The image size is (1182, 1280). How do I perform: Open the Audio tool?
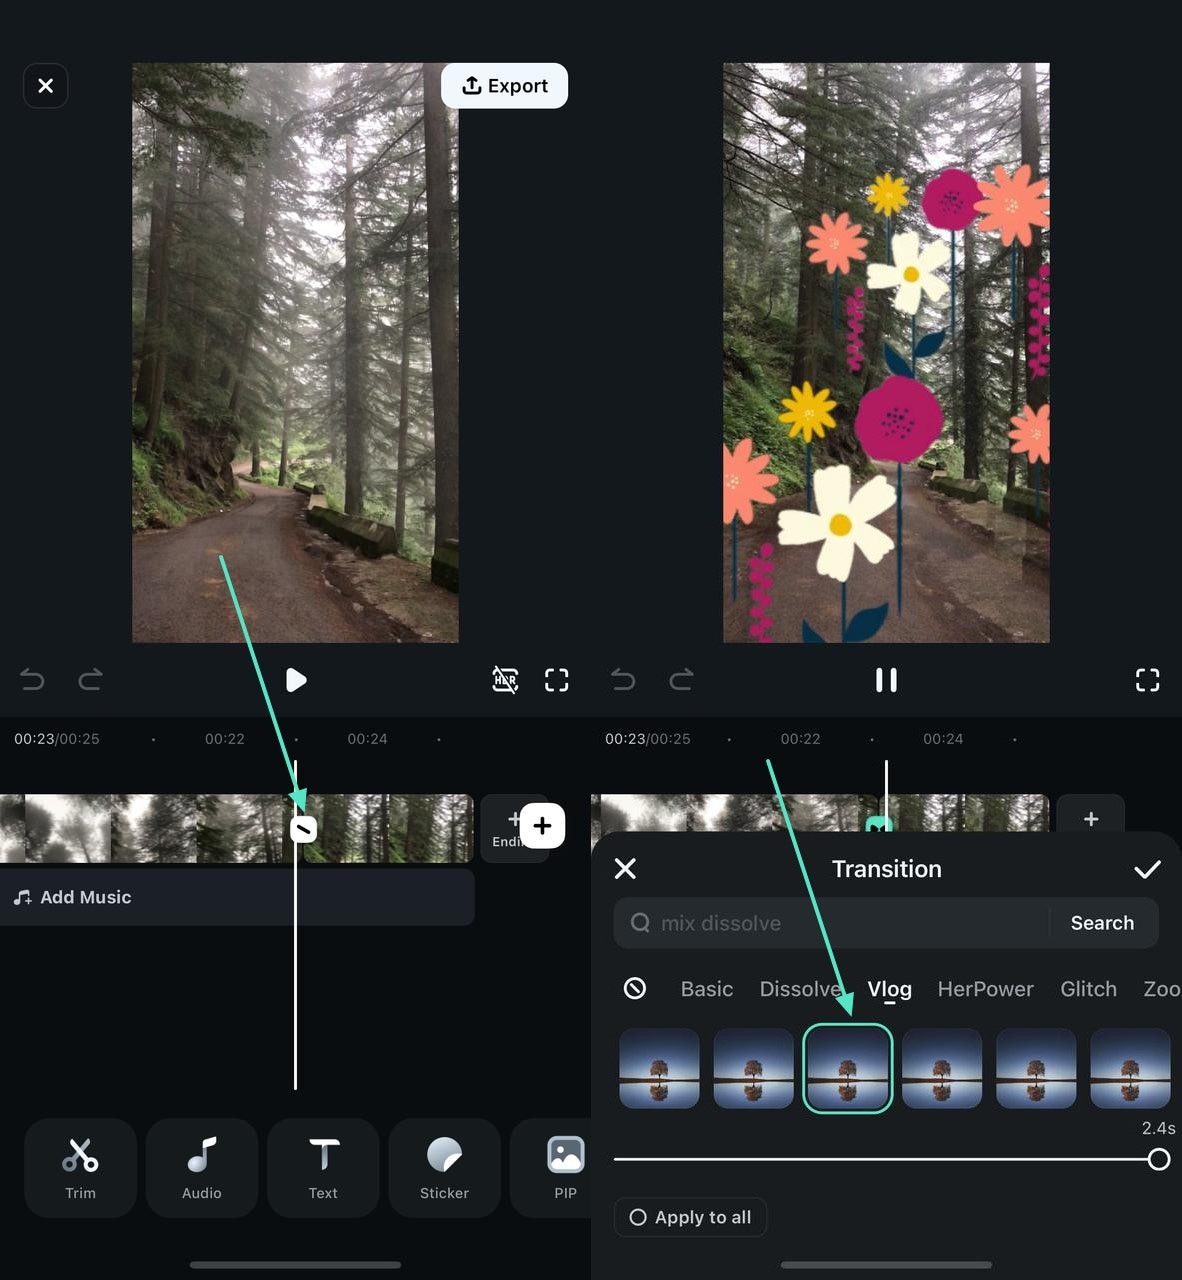202,1168
